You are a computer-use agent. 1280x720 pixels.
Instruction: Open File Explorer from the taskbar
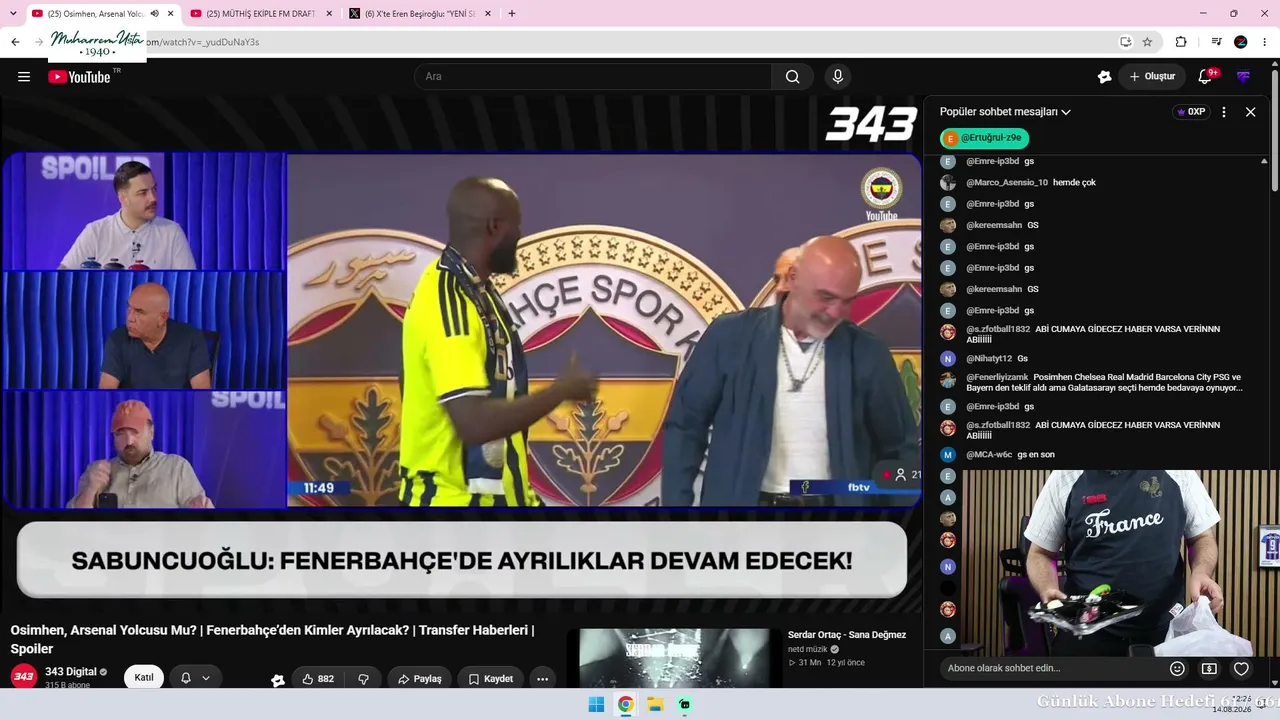click(x=655, y=704)
